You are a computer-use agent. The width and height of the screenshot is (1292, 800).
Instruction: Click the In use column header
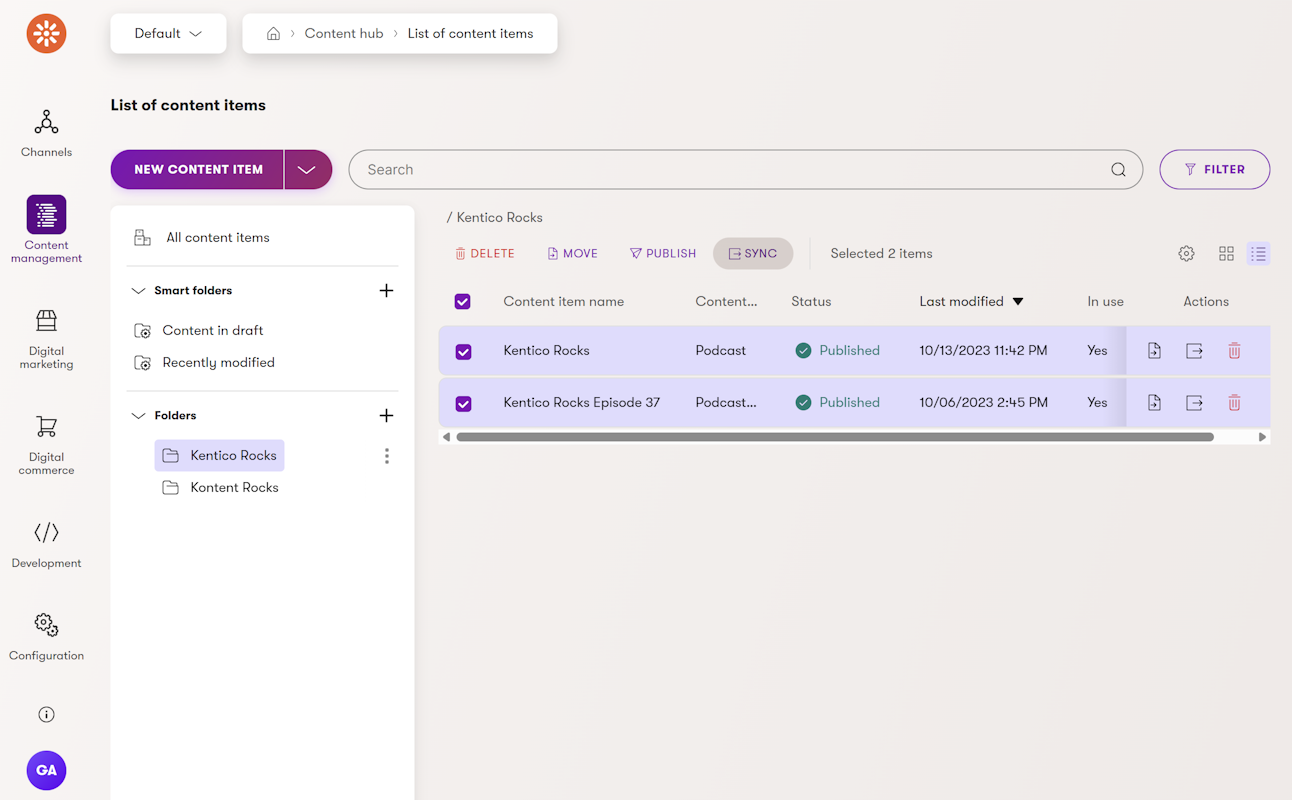coord(1105,302)
